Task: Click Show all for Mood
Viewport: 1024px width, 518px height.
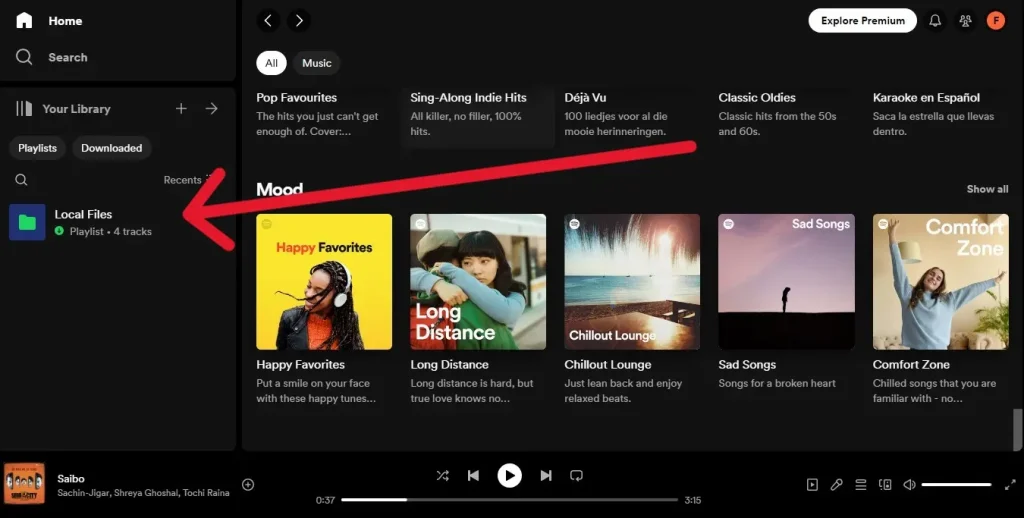Action: point(987,189)
